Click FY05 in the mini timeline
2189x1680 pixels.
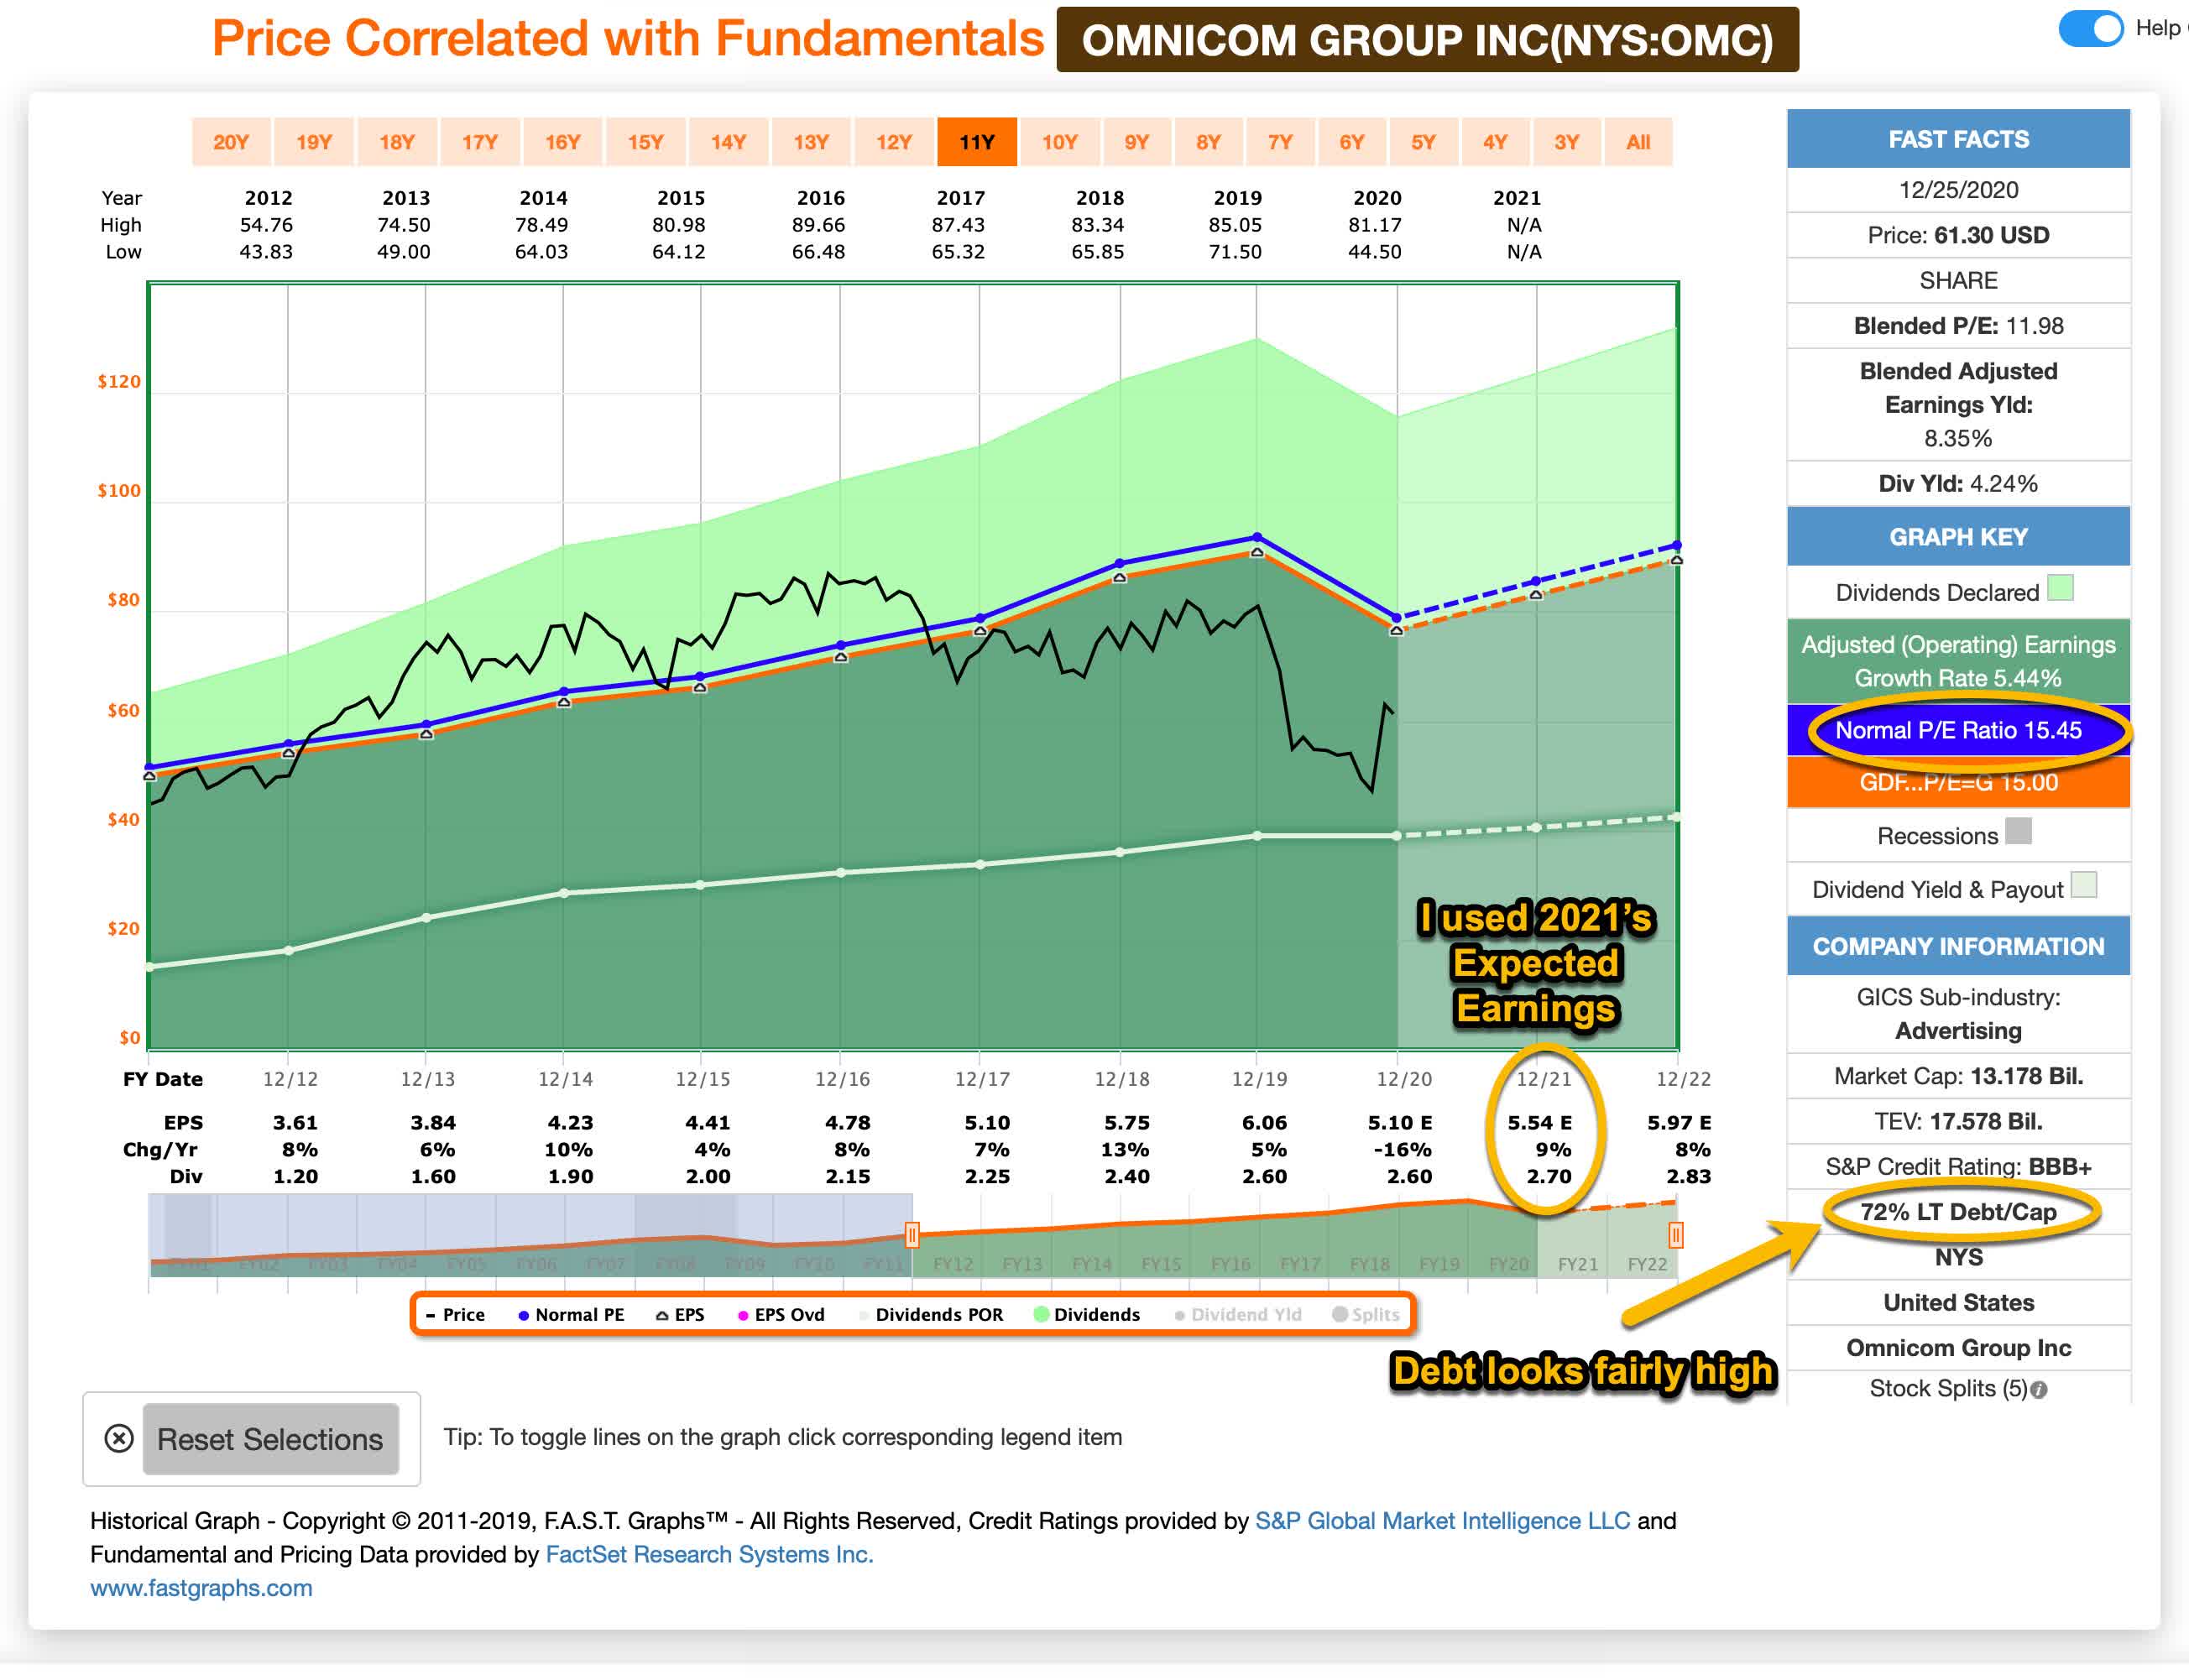coord(466,1265)
